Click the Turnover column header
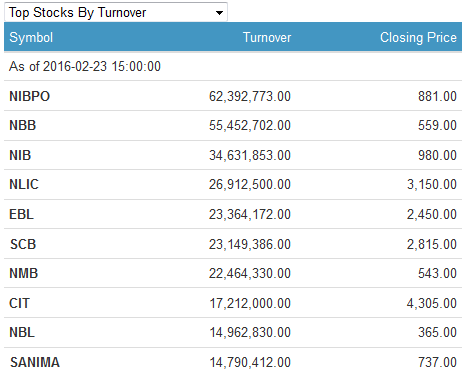The height and width of the screenshot is (375, 466). coord(267,37)
